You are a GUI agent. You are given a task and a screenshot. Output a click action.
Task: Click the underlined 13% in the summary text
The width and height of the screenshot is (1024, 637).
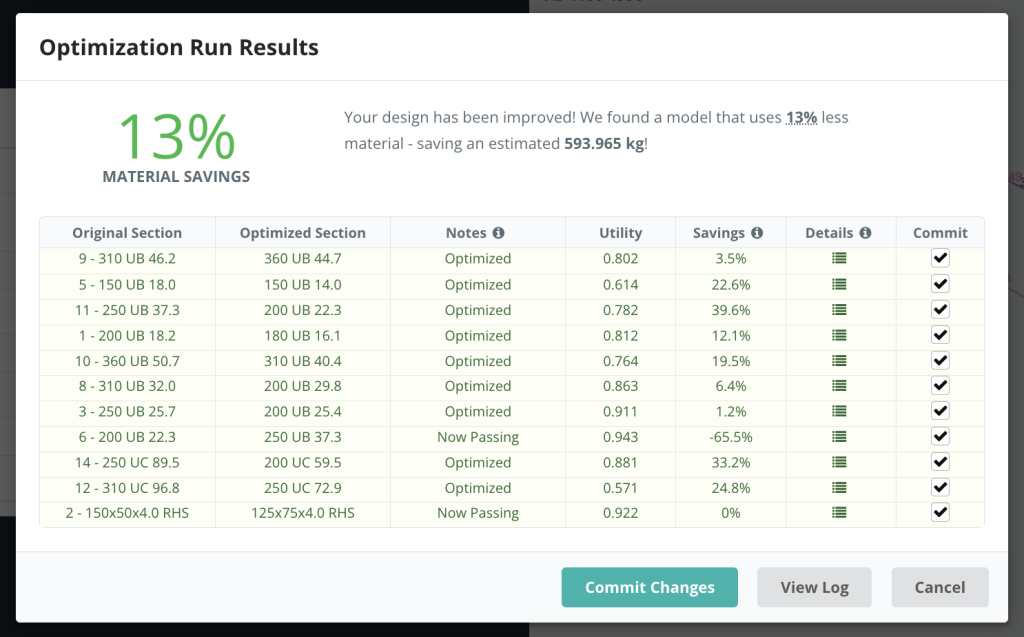800,117
